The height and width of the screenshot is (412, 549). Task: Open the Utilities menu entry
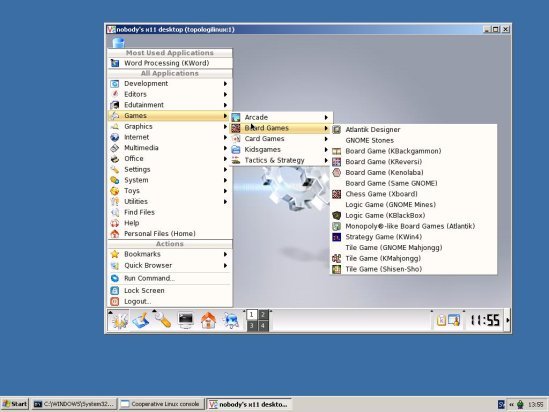pos(170,202)
